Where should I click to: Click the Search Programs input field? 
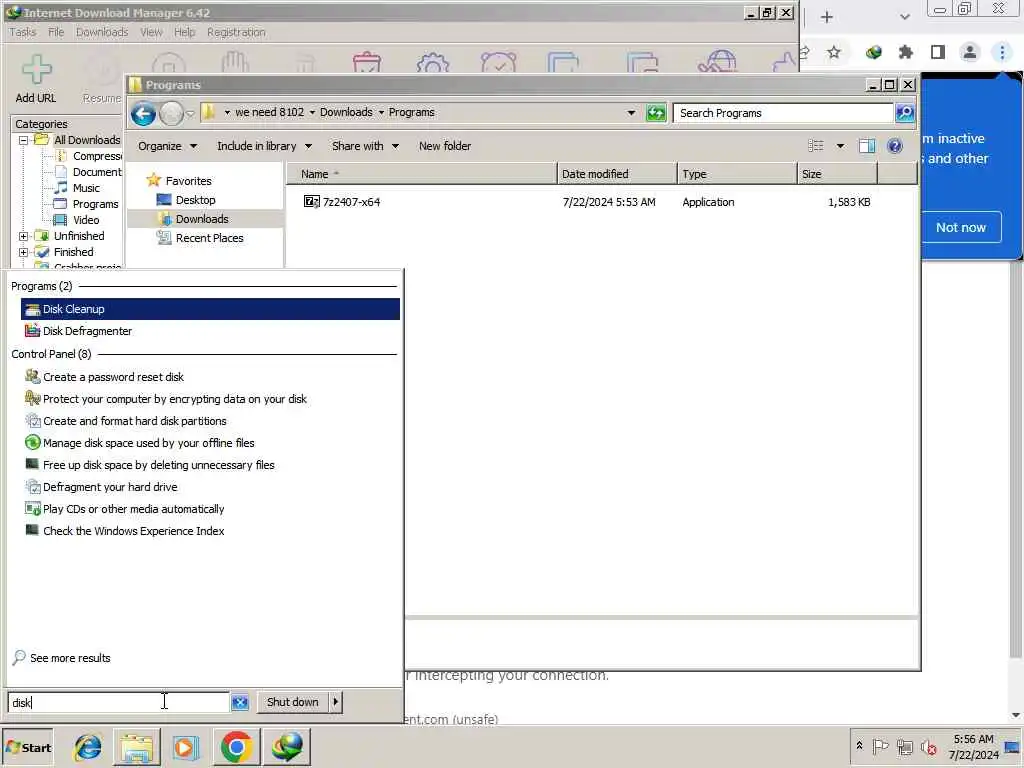pyautogui.click(x=783, y=113)
